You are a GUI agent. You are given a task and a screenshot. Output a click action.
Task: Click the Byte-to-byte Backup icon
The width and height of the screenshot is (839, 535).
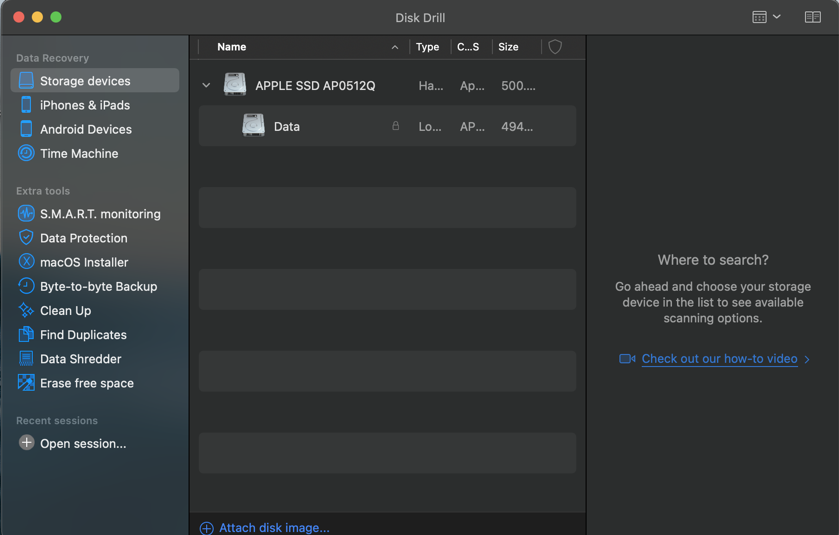point(26,286)
